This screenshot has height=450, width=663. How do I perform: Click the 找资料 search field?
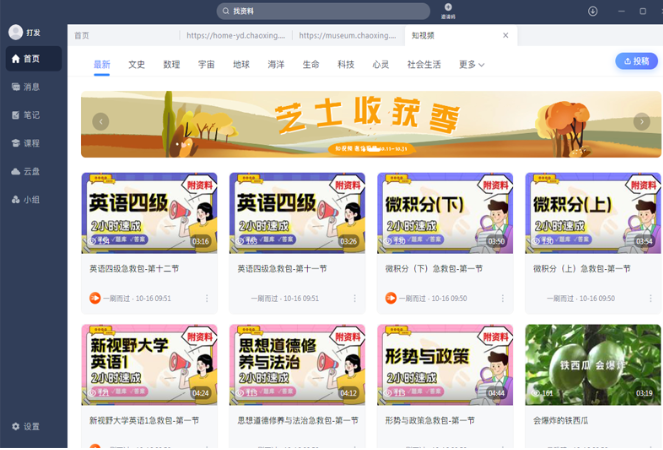pos(323,11)
